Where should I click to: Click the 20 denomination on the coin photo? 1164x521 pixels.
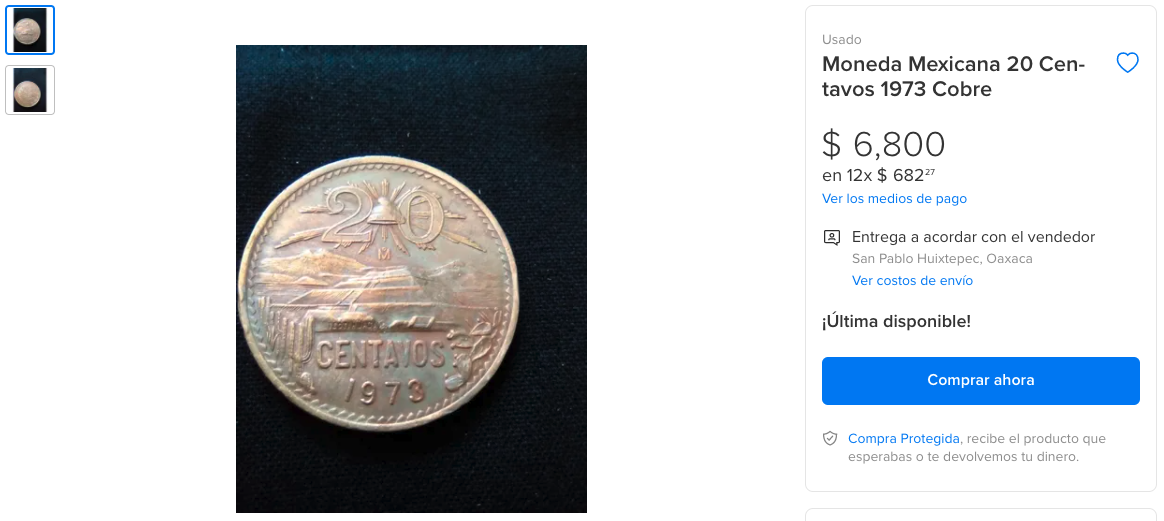point(385,219)
